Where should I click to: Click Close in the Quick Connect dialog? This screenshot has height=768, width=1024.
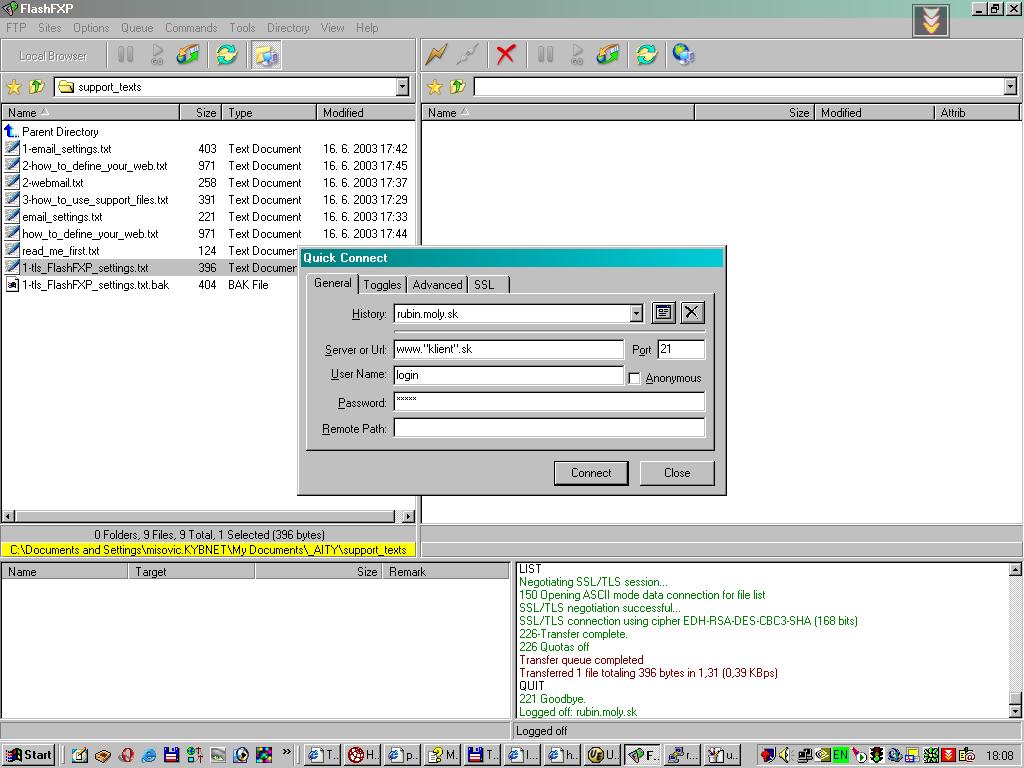(x=677, y=473)
